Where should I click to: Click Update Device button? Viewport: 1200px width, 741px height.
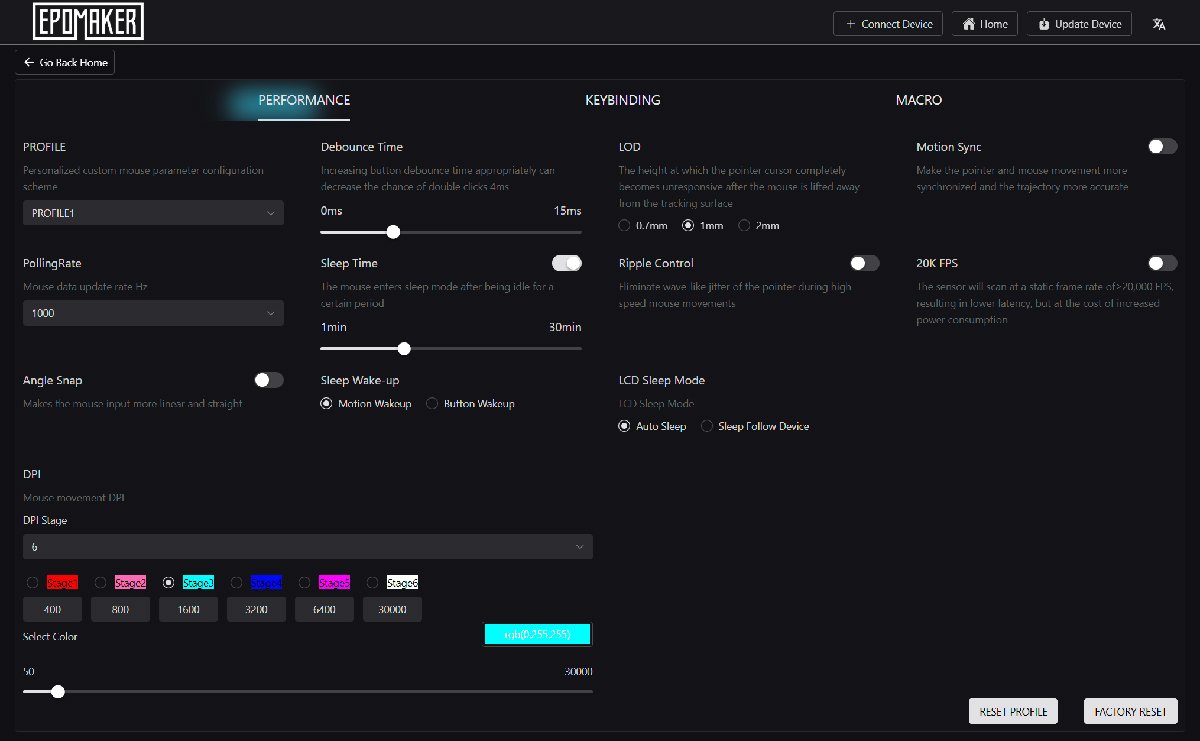1080,24
